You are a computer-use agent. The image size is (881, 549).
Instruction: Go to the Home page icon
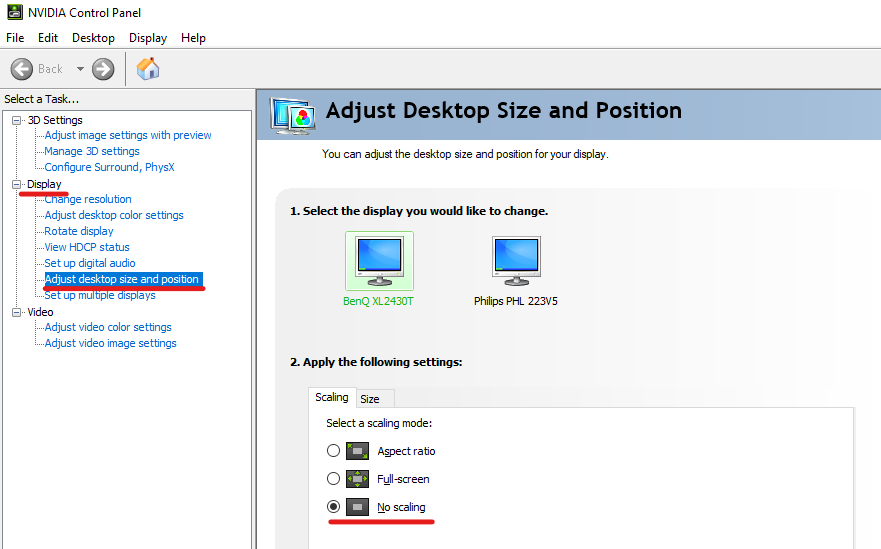pyautogui.click(x=148, y=69)
